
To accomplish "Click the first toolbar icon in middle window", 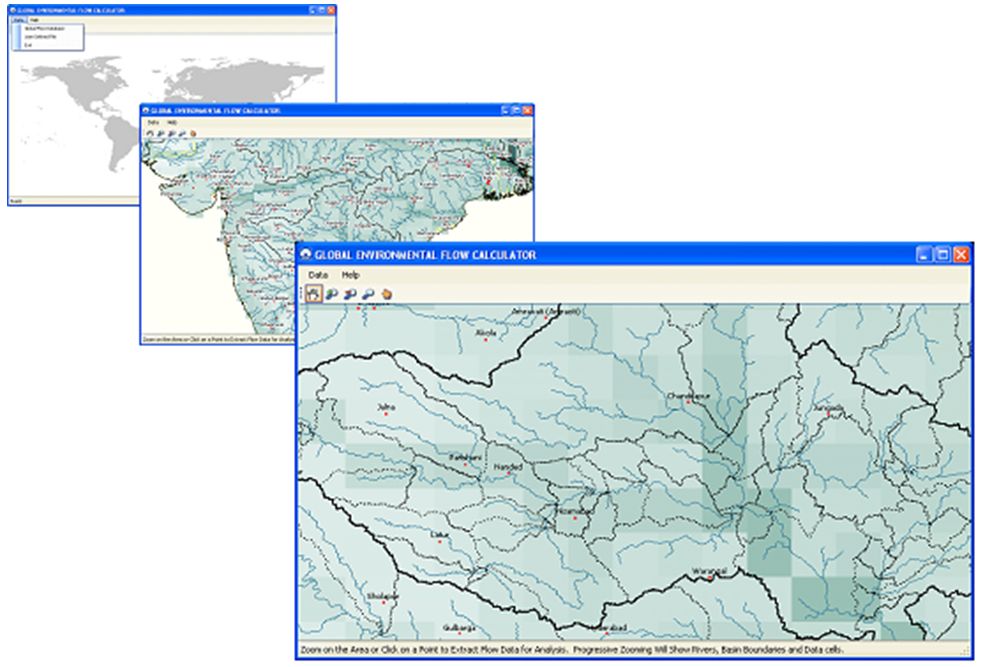I will tap(150, 133).
